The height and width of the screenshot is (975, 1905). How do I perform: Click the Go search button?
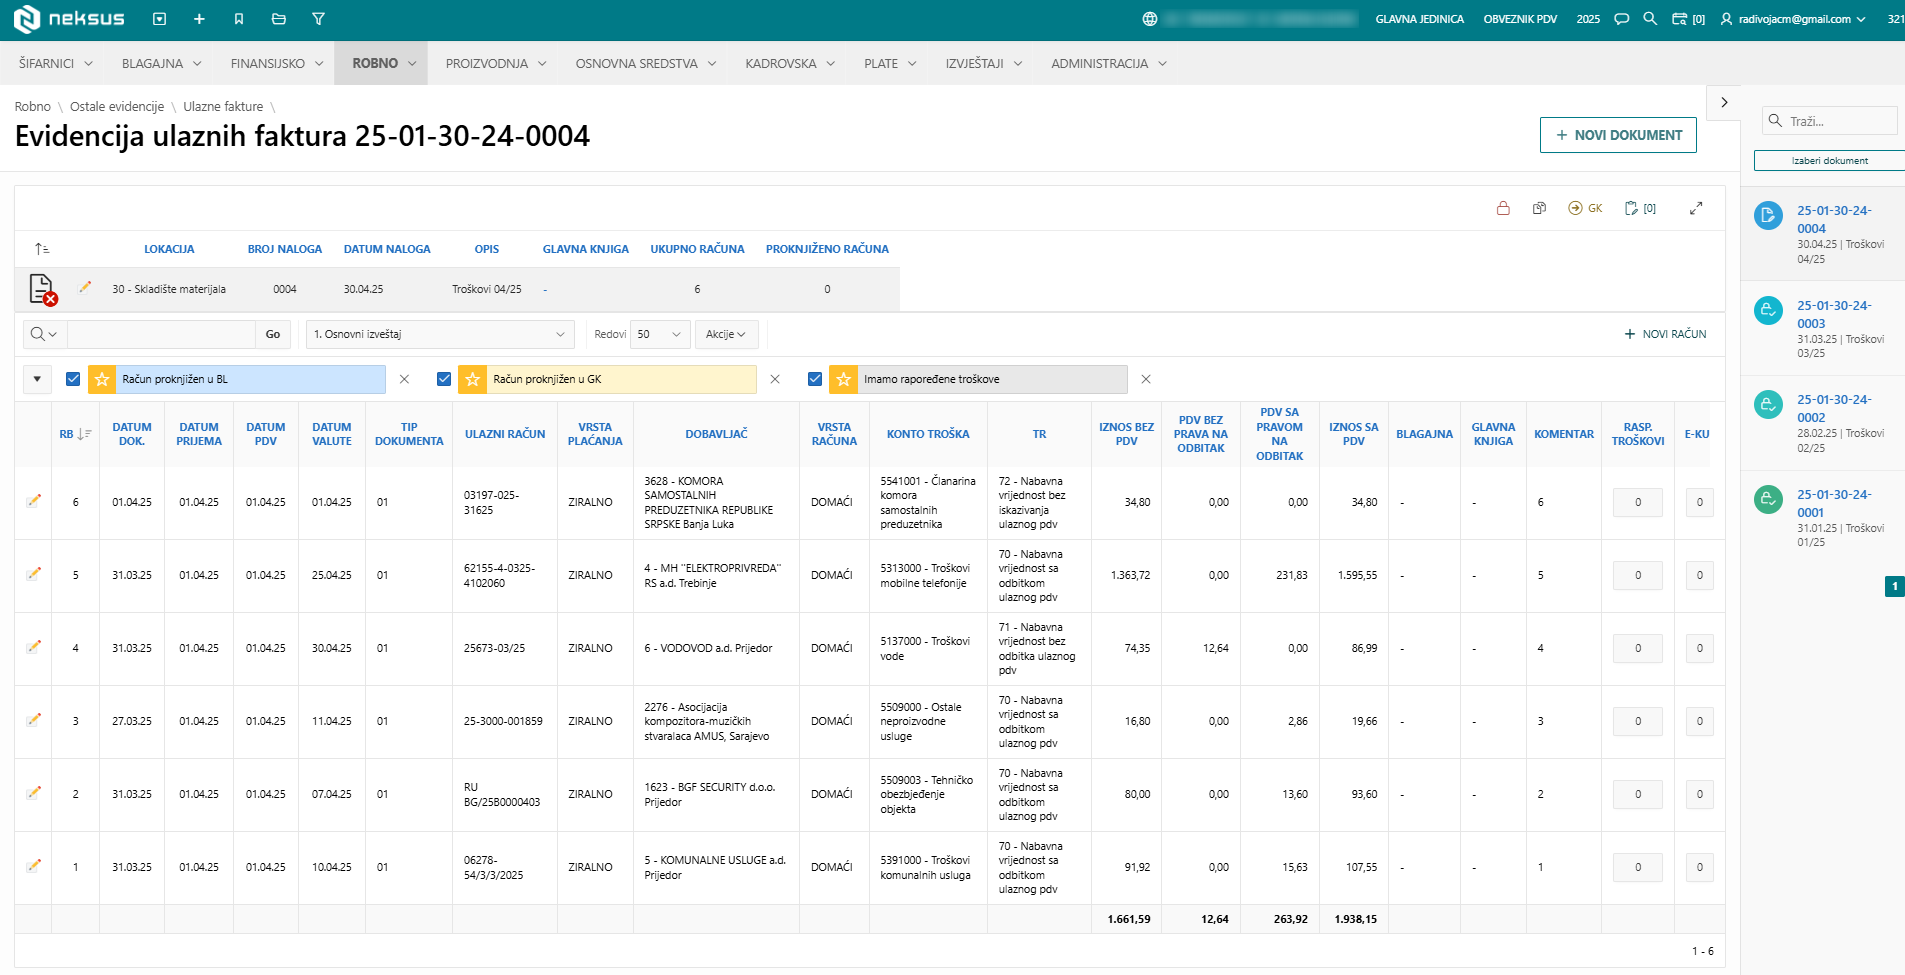273,334
